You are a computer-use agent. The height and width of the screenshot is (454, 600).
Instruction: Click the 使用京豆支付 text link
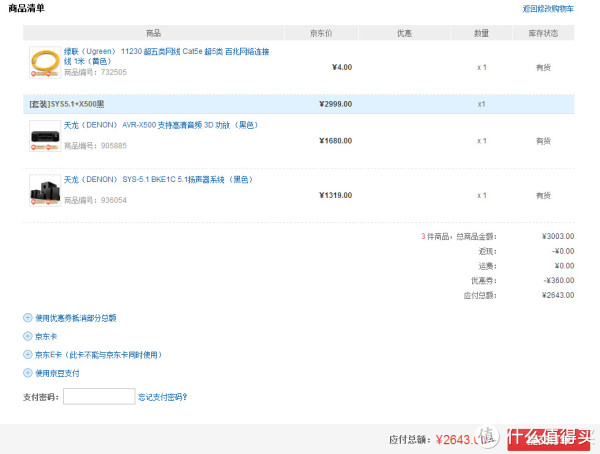pyautogui.click(x=57, y=373)
